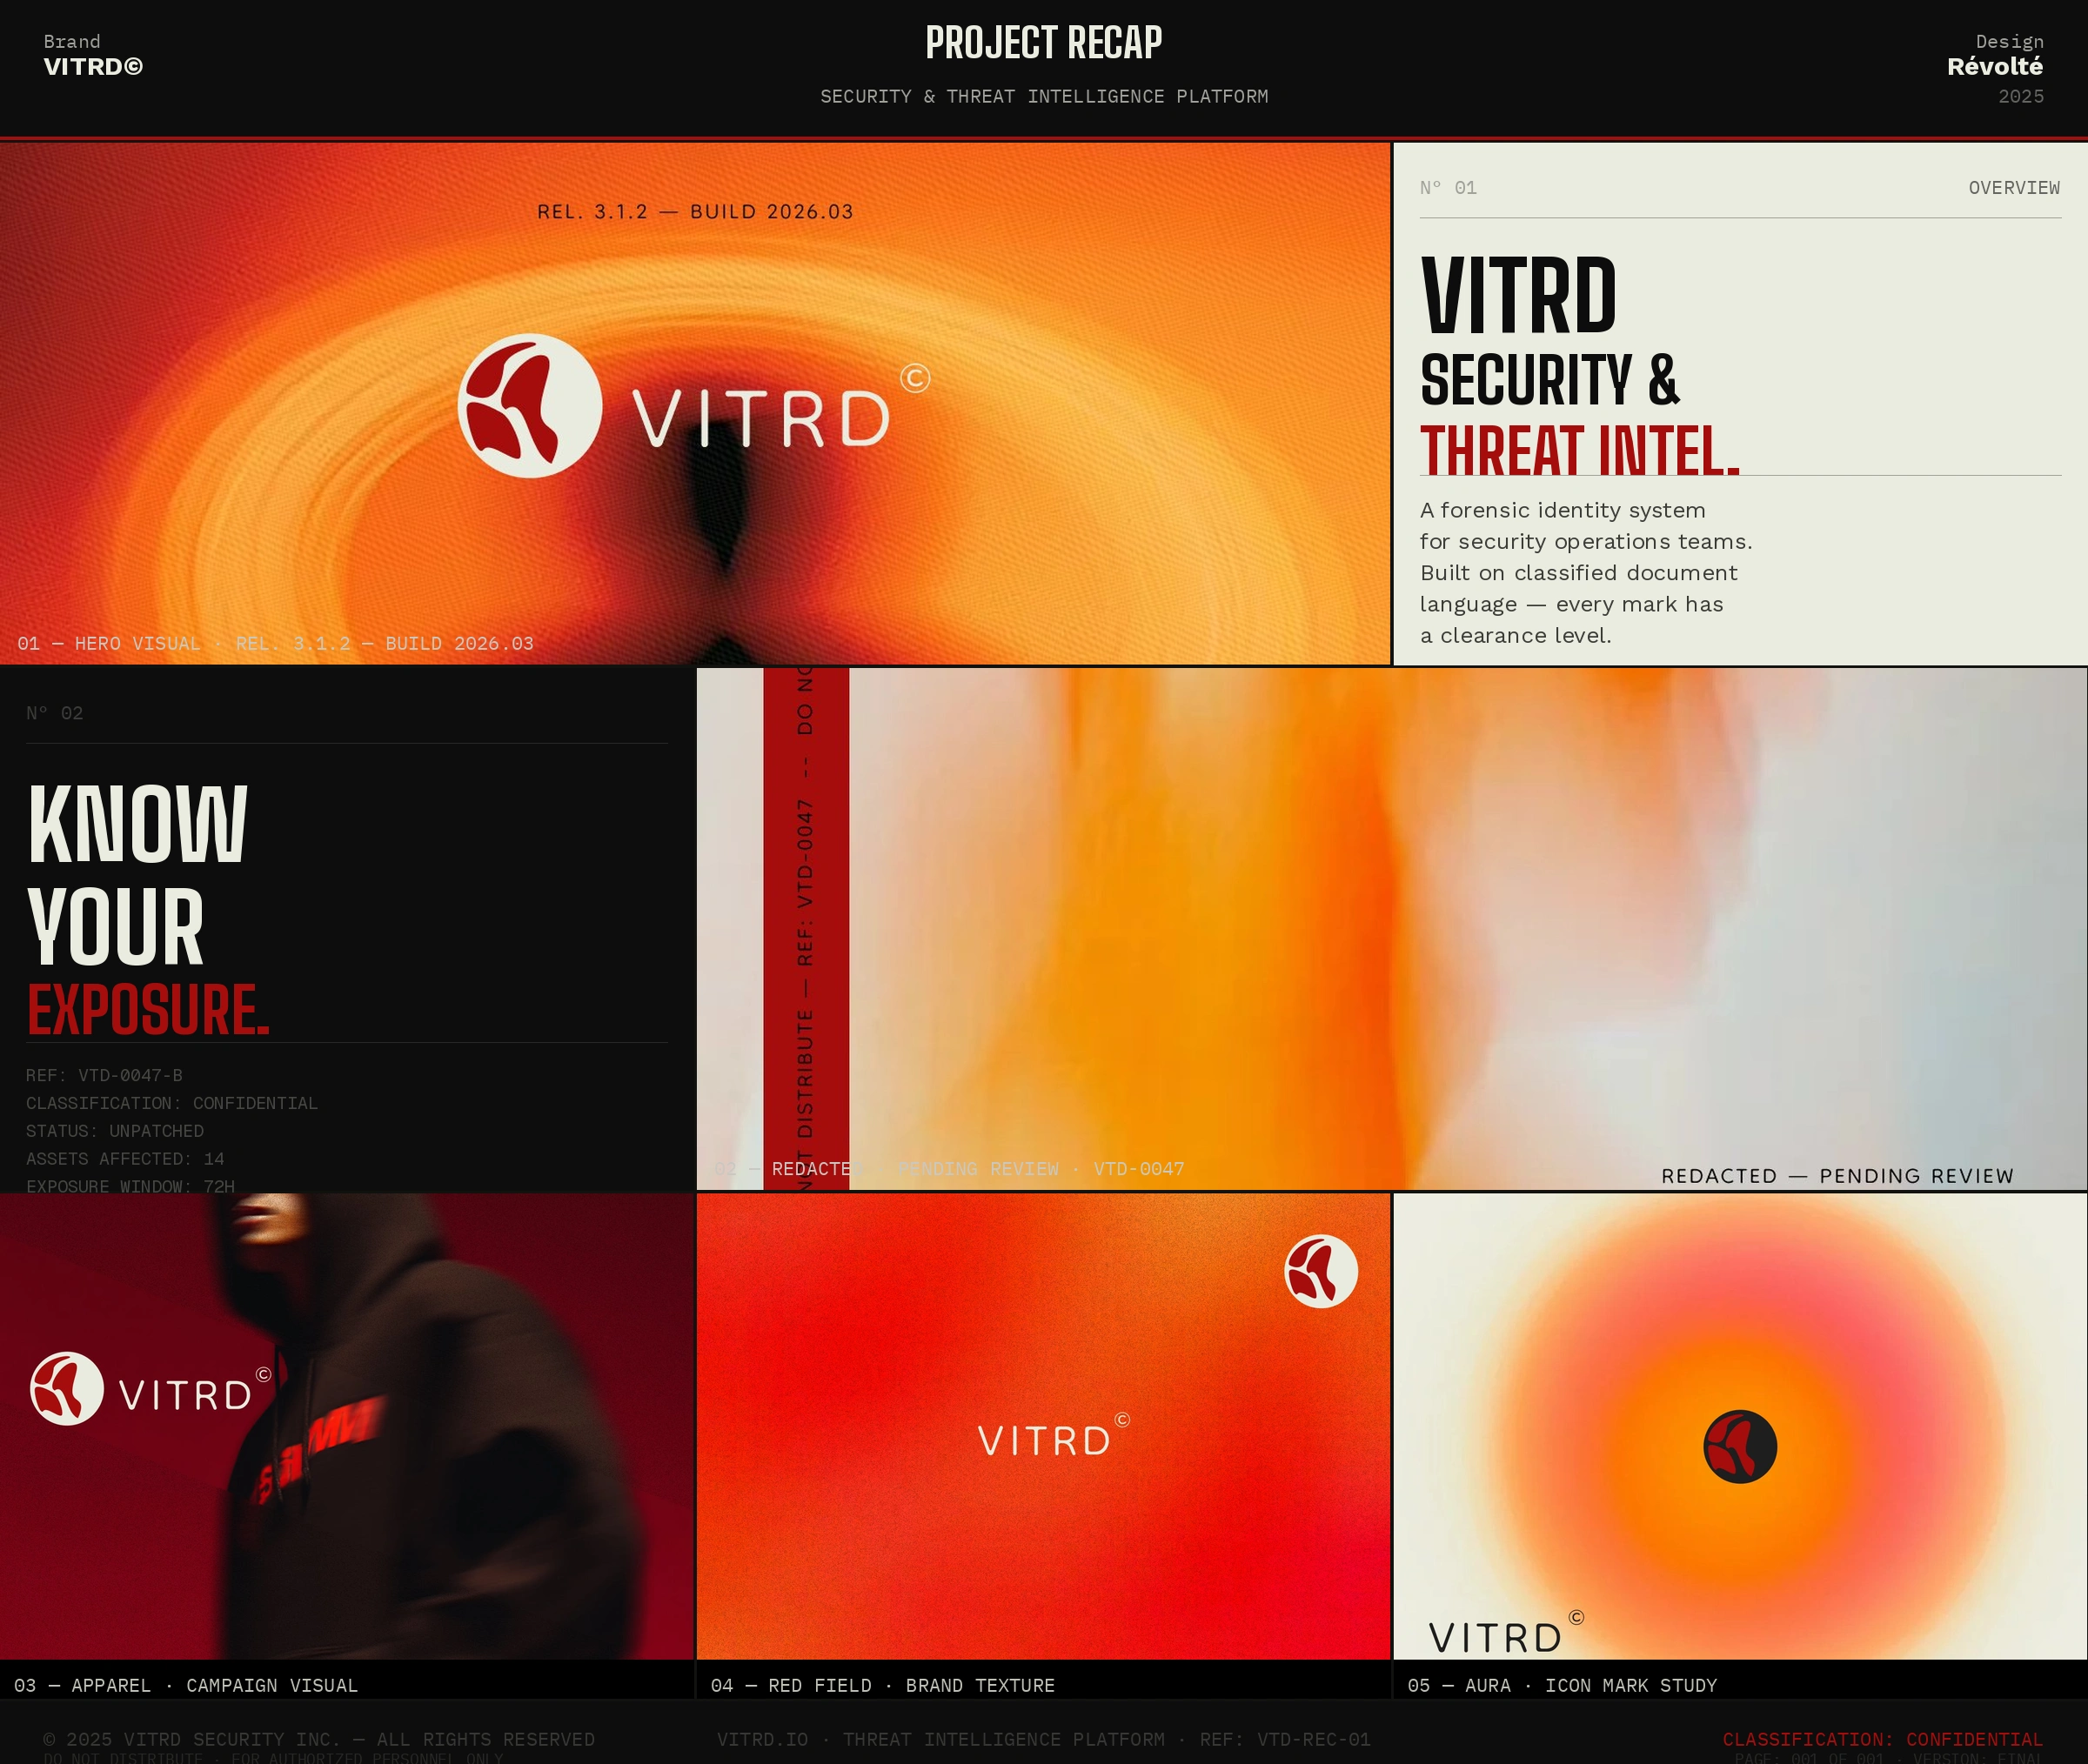Click the VITRD wordmark on apparel visual

click(186, 1395)
